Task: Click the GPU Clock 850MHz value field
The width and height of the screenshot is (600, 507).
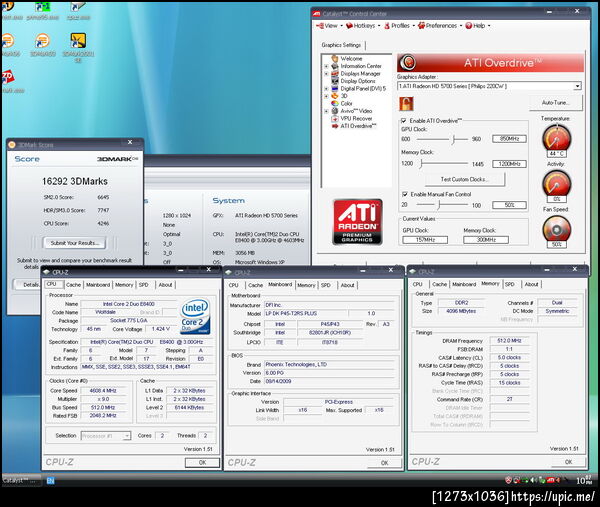Action: pyautogui.click(x=509, y=139)
